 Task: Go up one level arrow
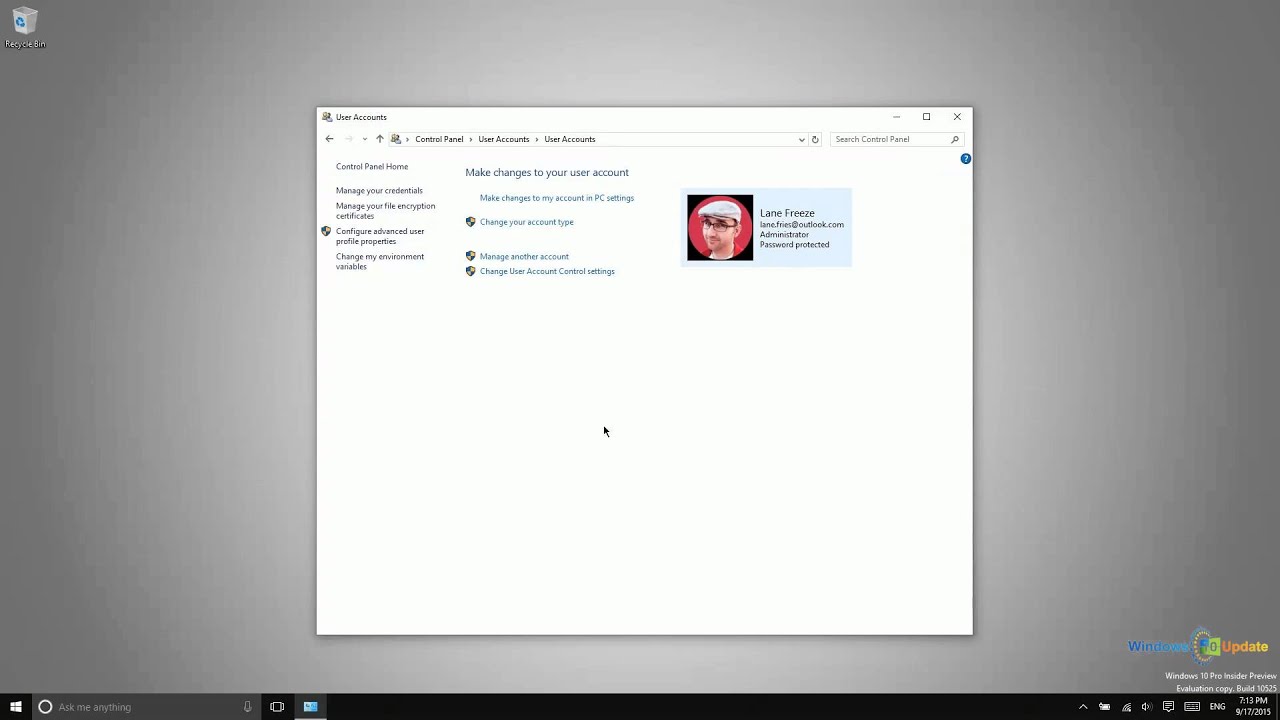tap(379, 139)
